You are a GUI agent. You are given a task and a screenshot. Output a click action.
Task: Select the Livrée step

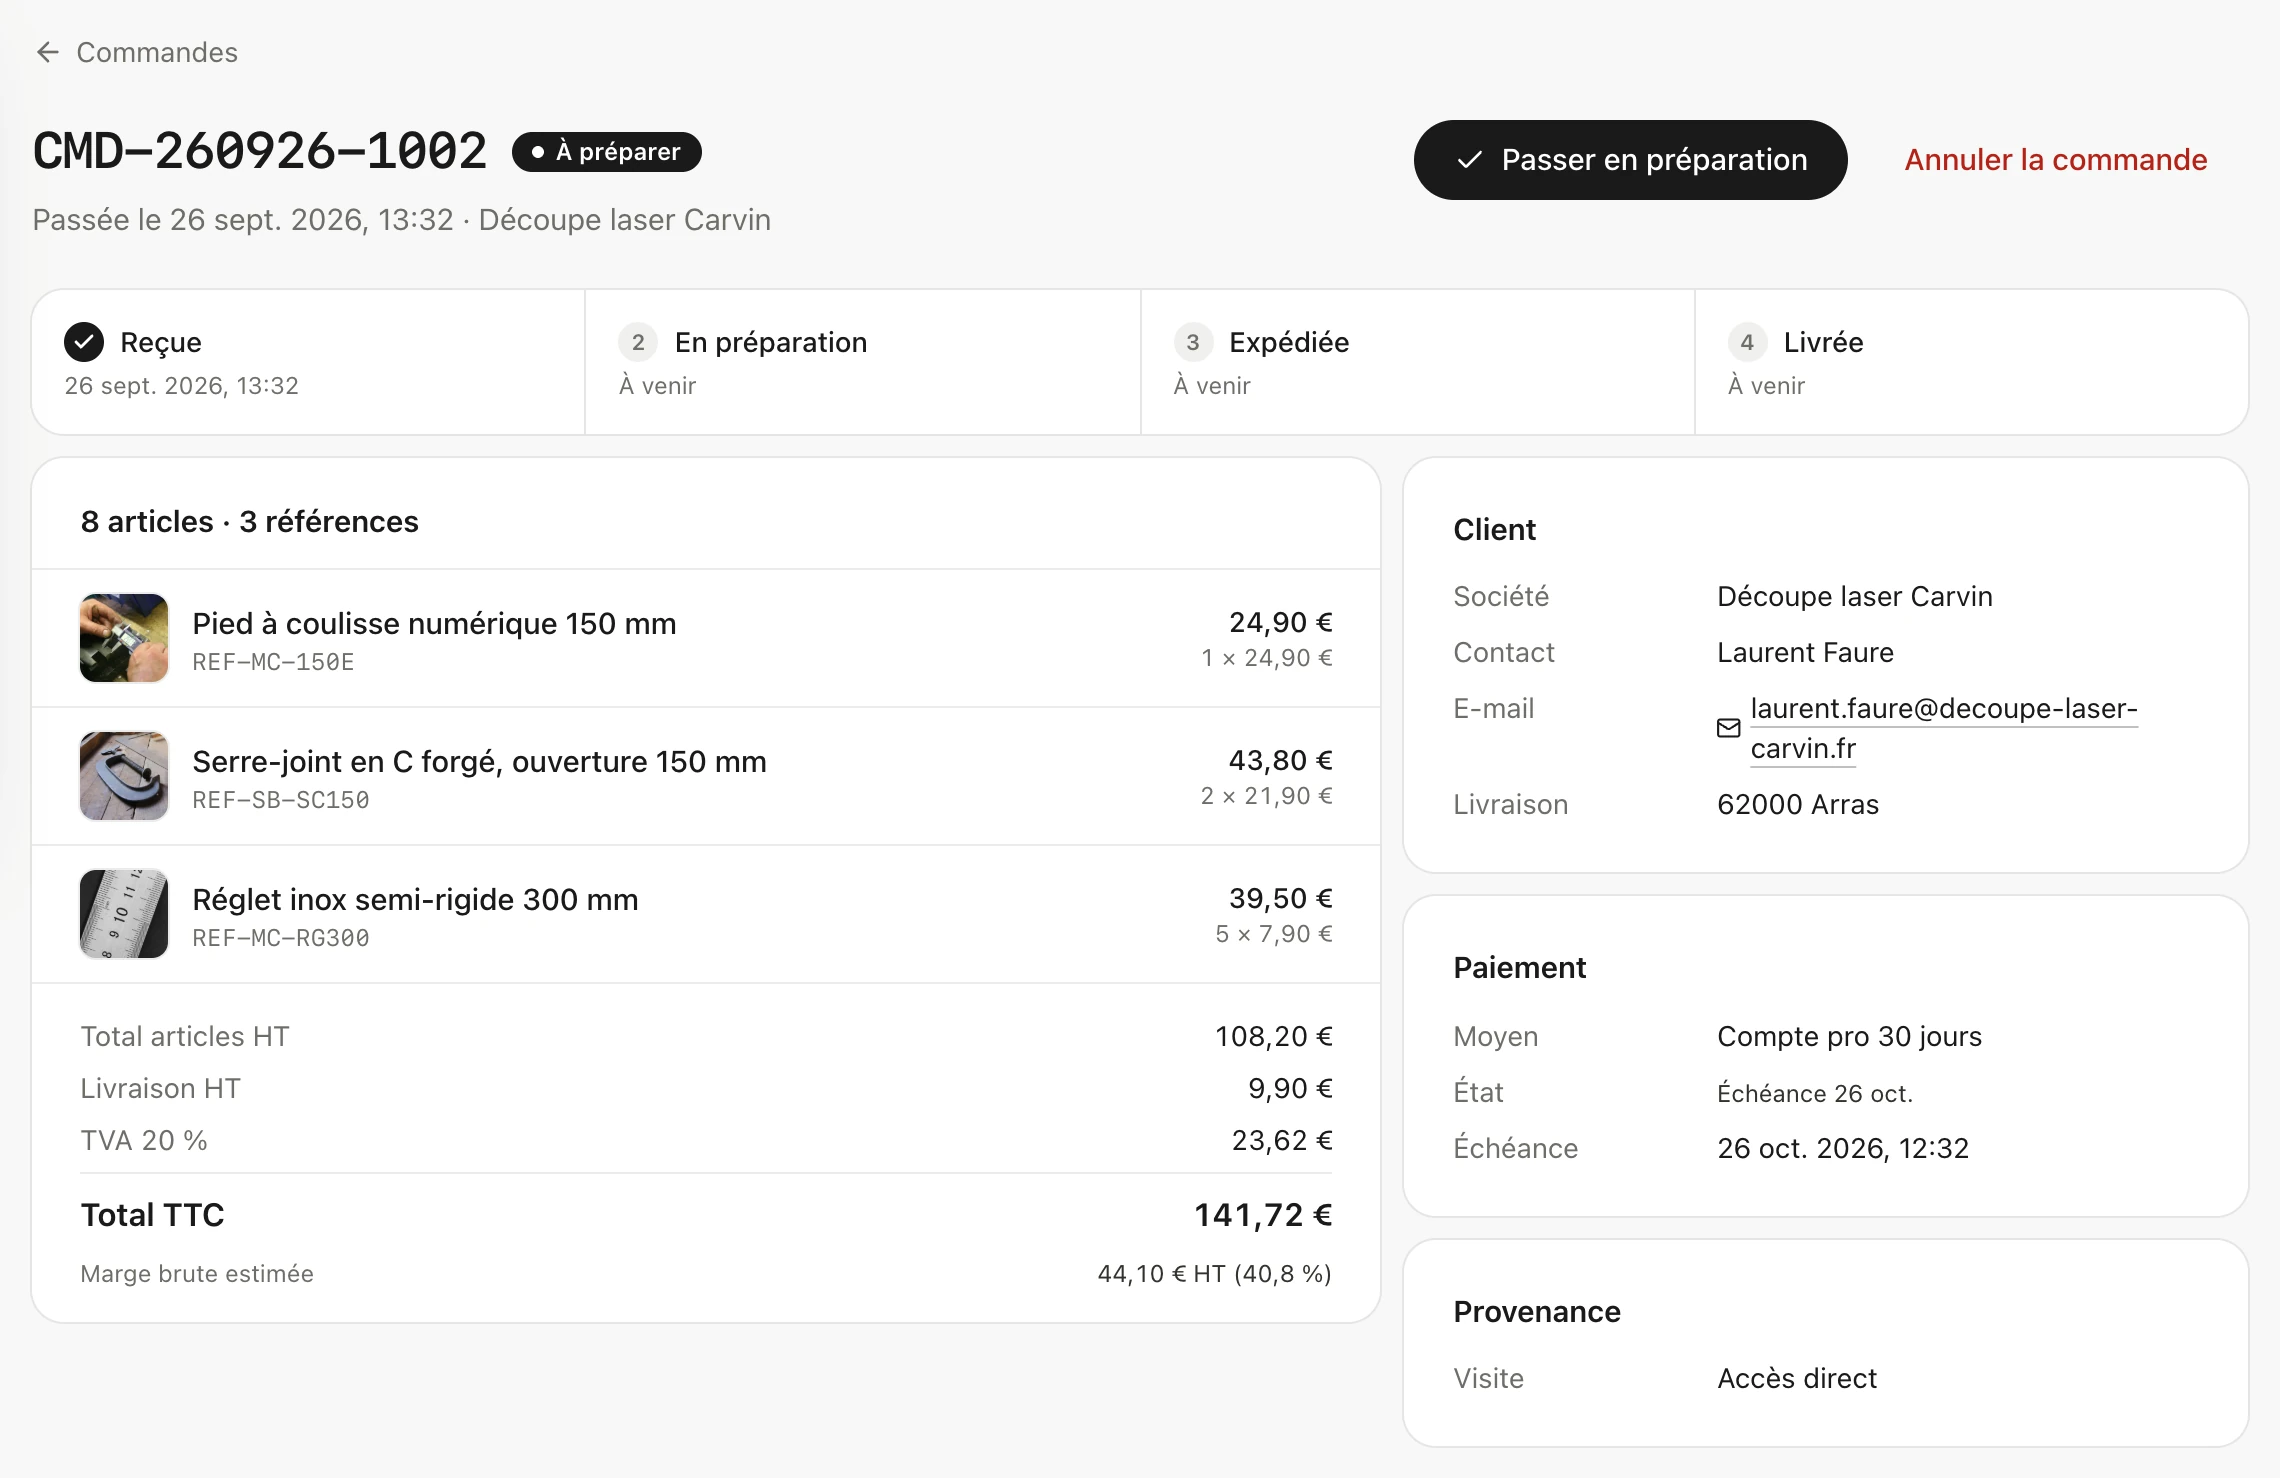coord(1971,362)
